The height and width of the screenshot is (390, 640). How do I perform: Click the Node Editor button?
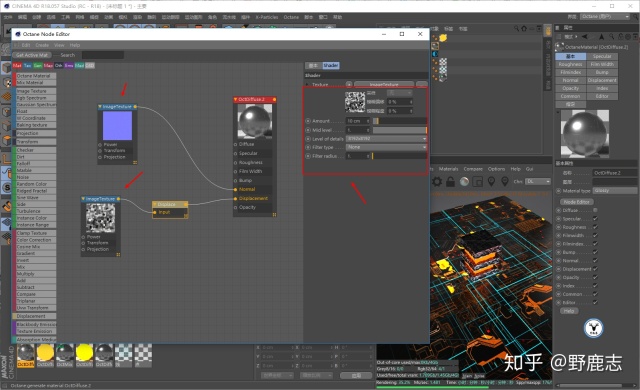click(x=576, y=202)
